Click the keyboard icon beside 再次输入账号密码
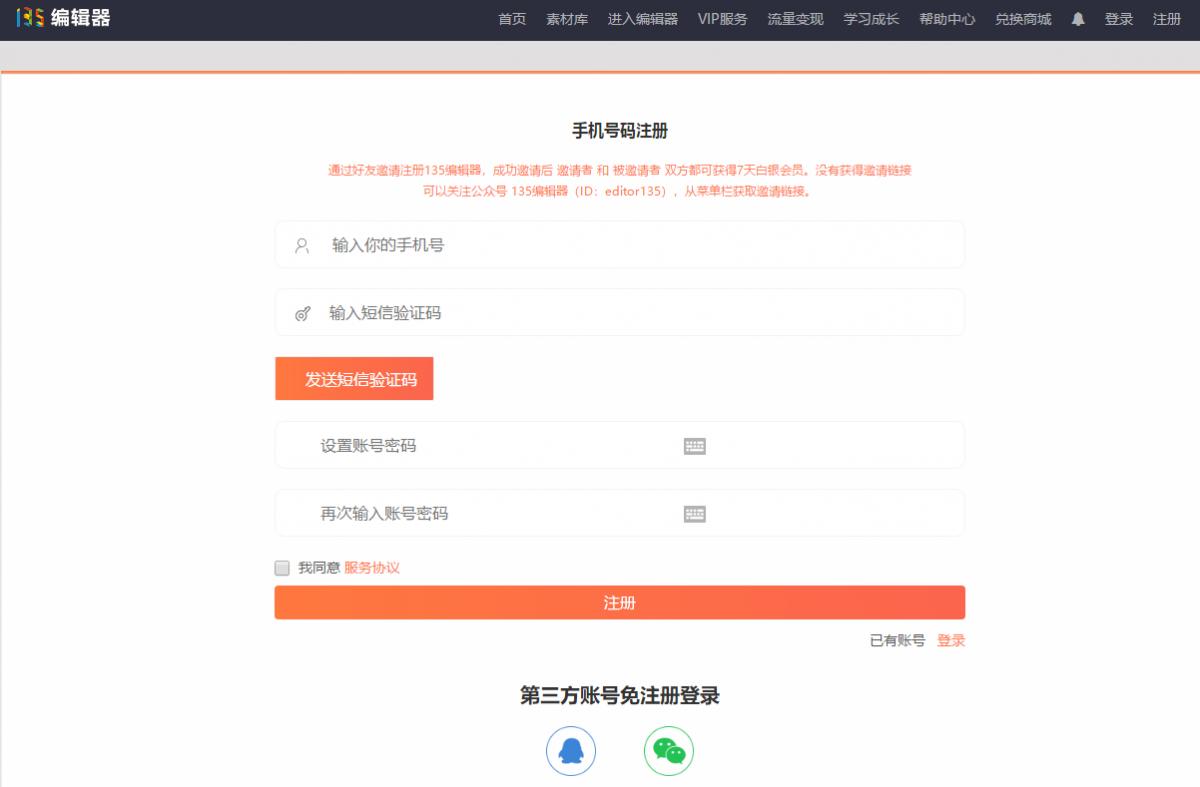Image resolution: width=1200 pixels, height=787 pixels. click(693, 512)
